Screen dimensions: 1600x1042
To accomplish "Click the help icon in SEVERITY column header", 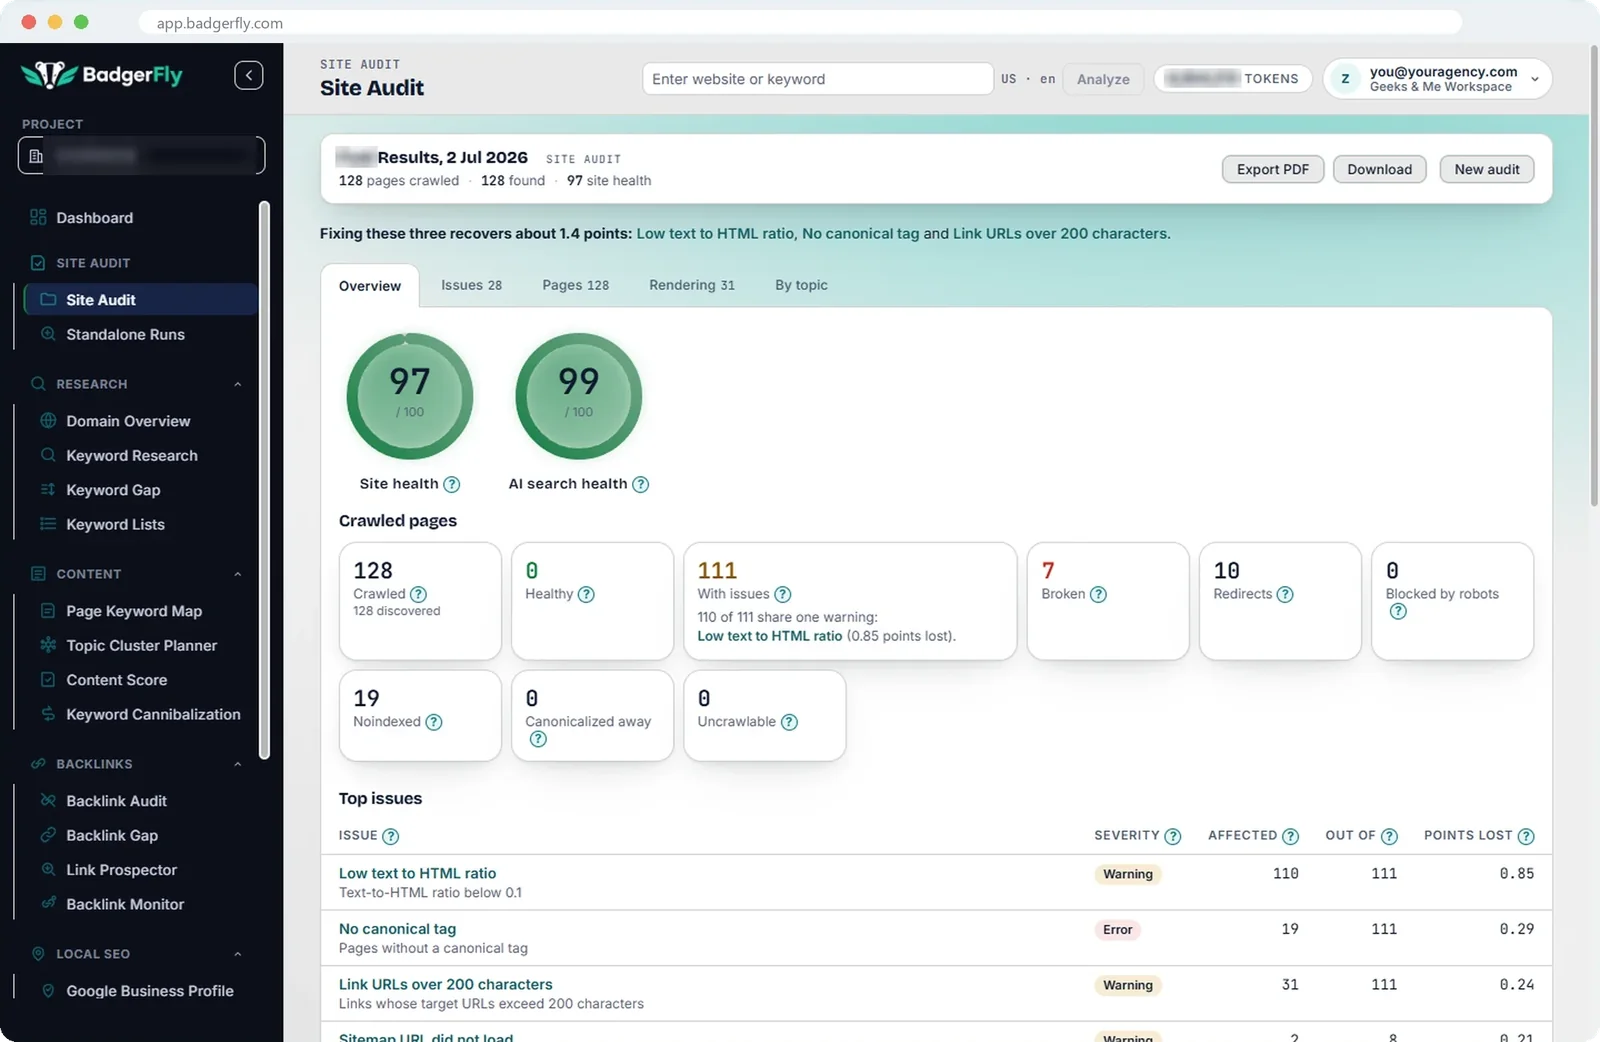I will 1173,836.
